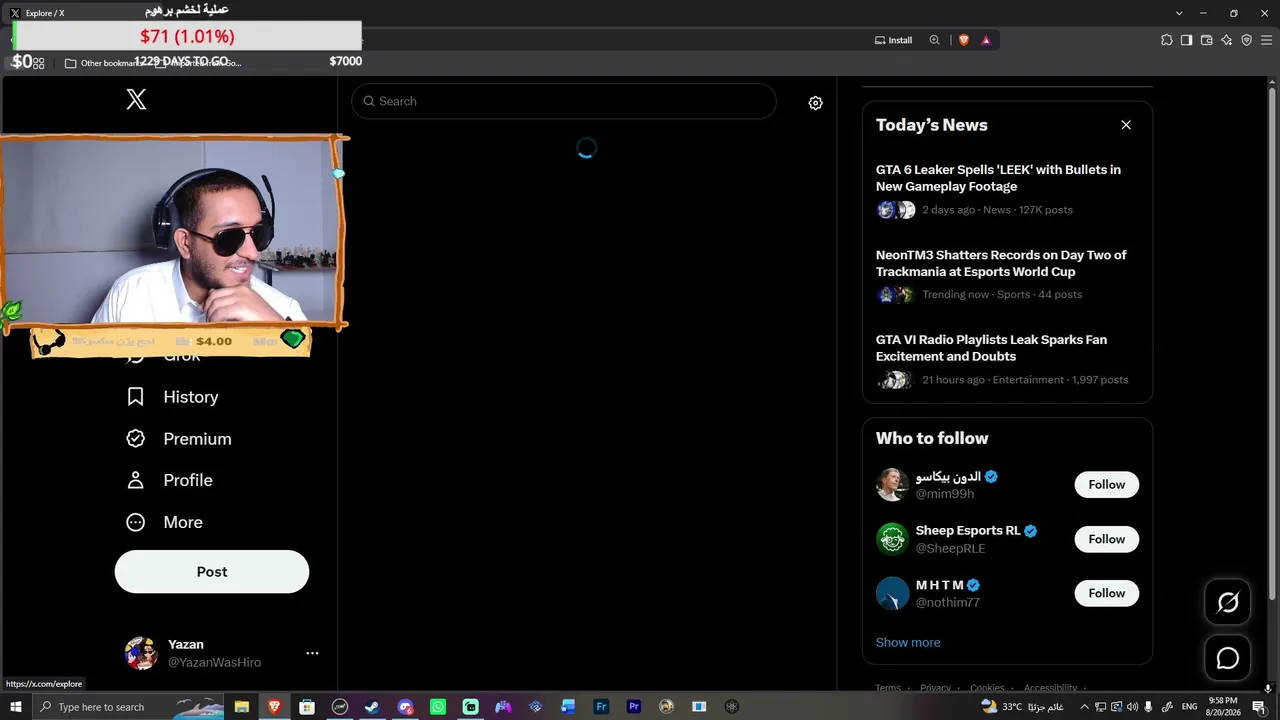Open Discord from the taskbar
Viewport: 1280px width, 720px height.
coord(405,707)
